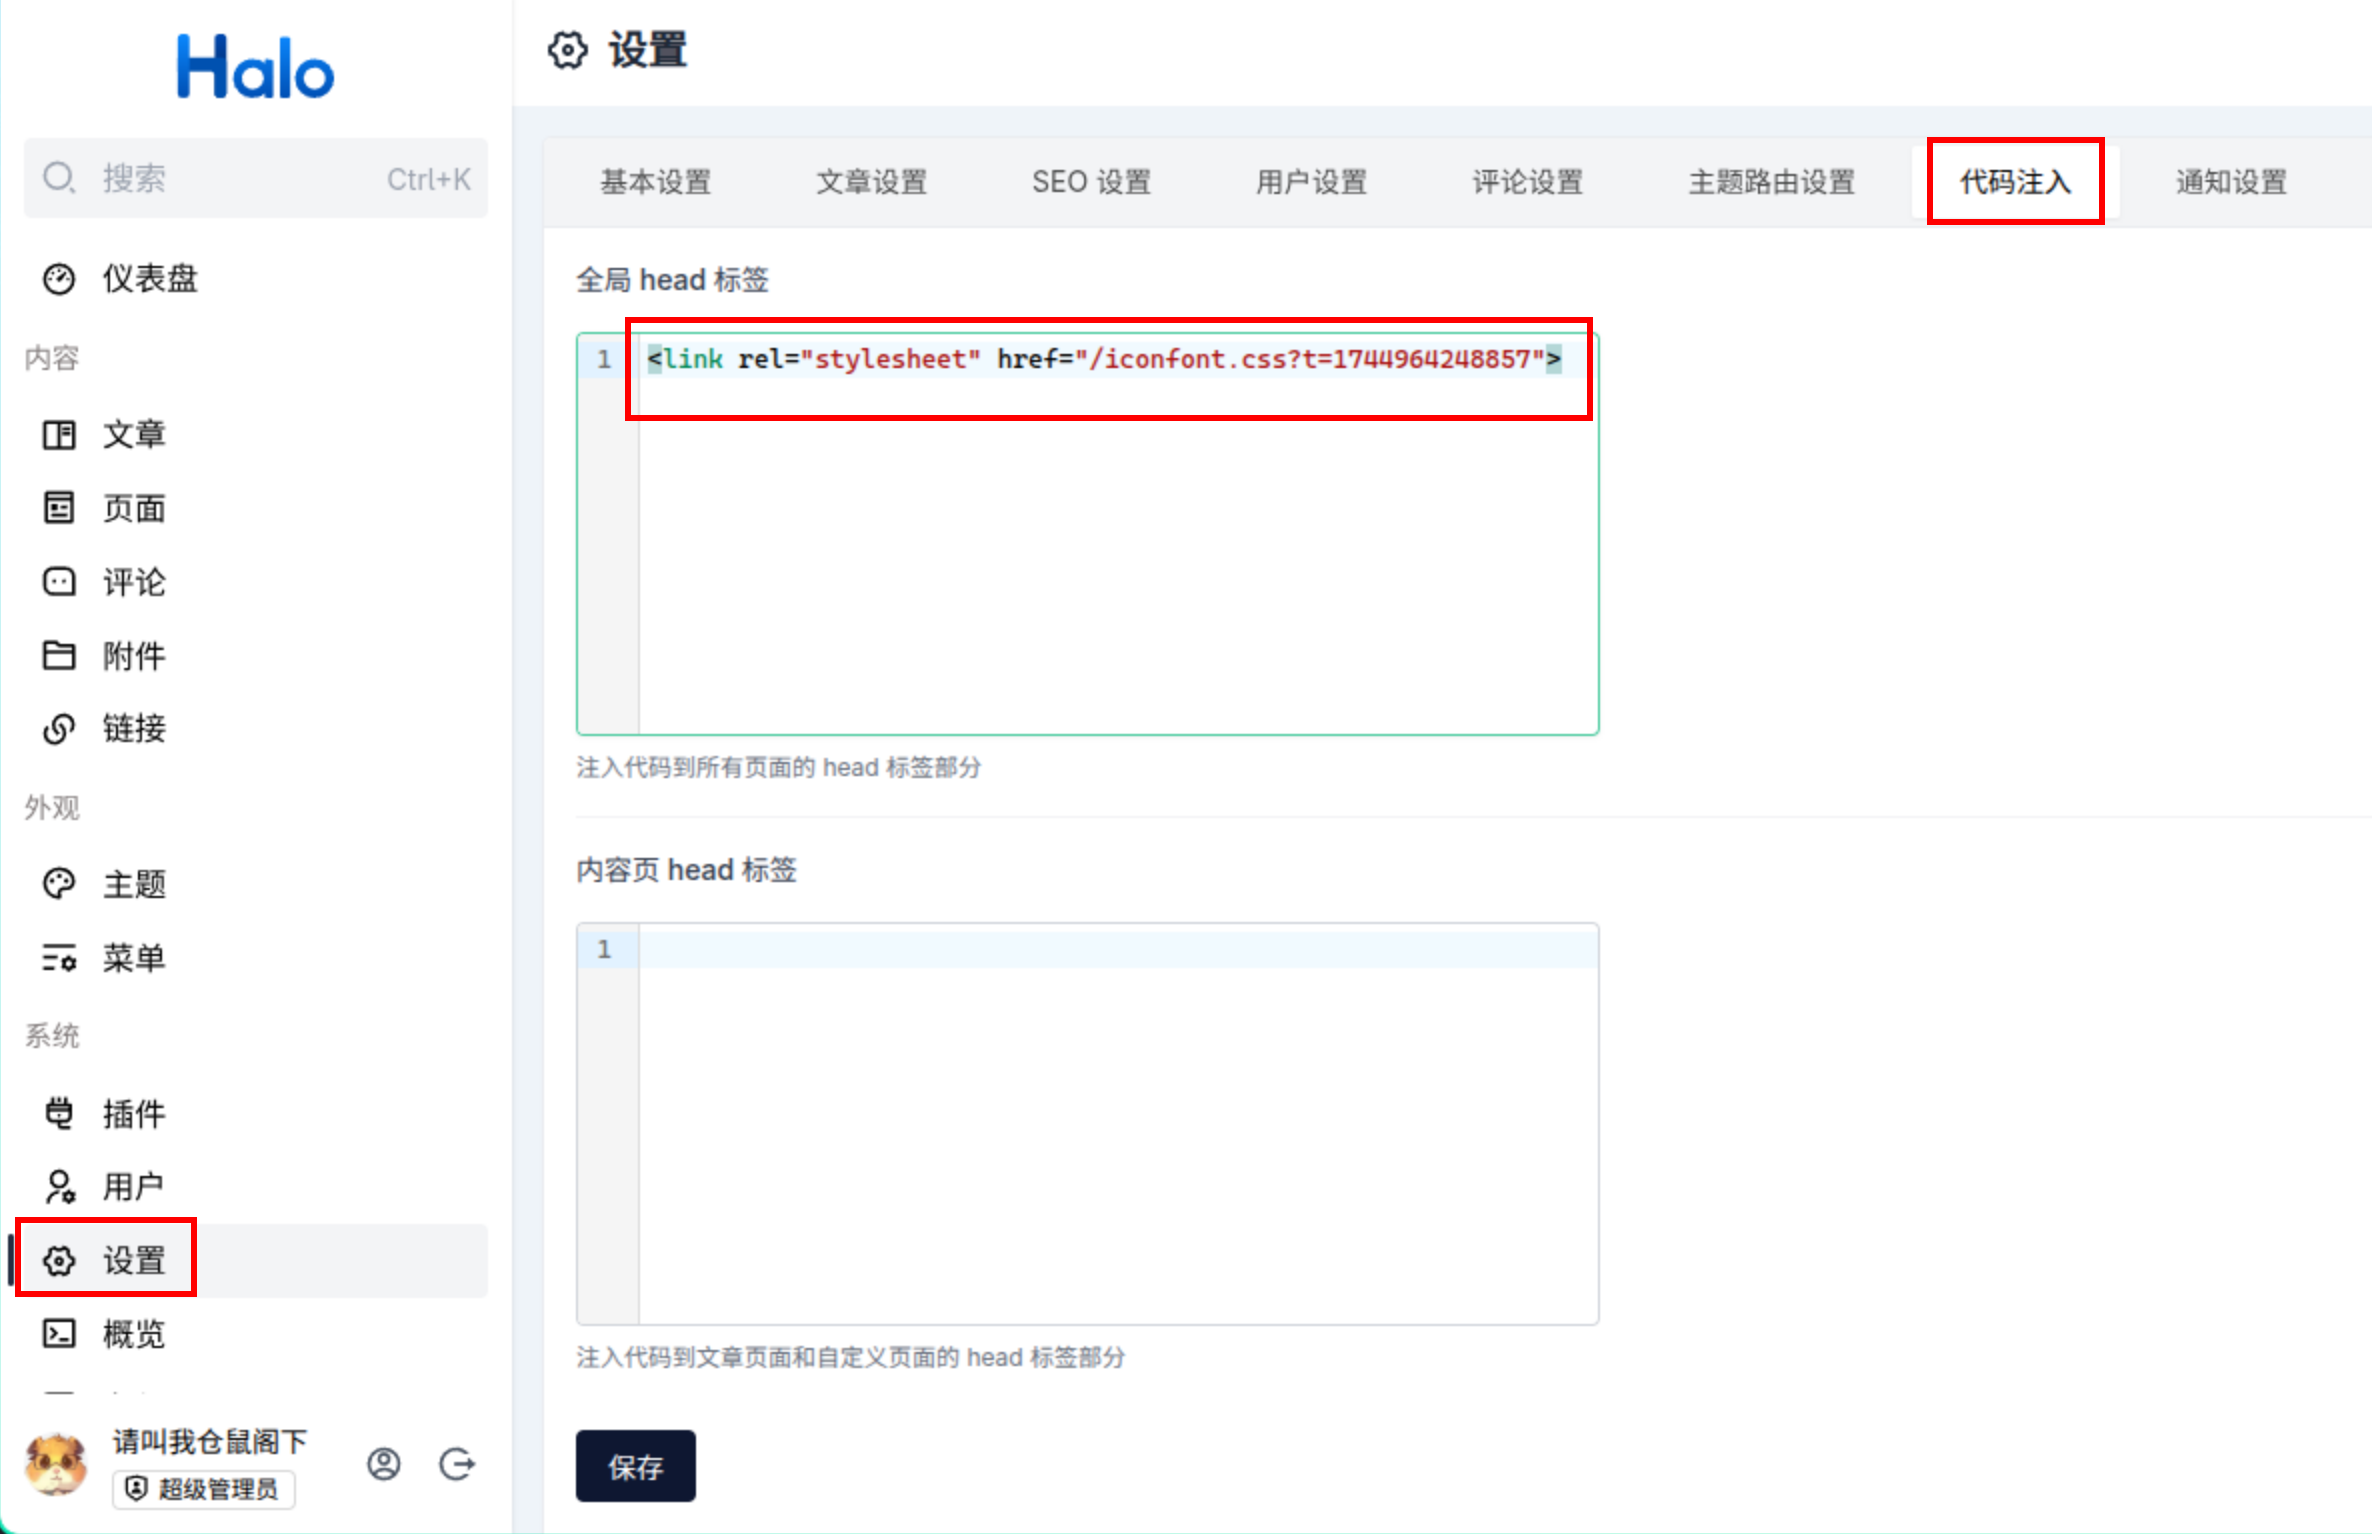Click the logout arrow icon
The width and height of the screenshot is (2372, 1534).
[x=457, y=1464]
